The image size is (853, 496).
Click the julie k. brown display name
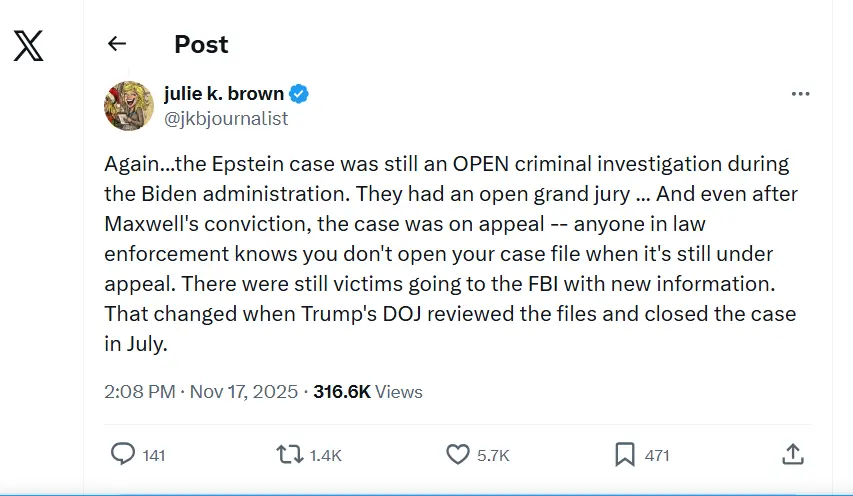click(223, 94)
